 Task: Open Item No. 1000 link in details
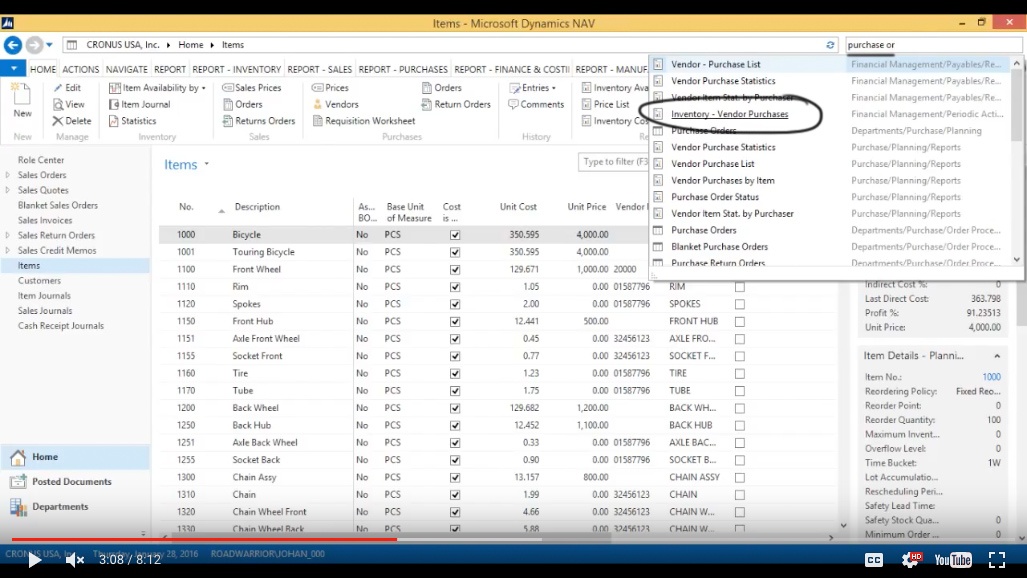click(991, 377)
